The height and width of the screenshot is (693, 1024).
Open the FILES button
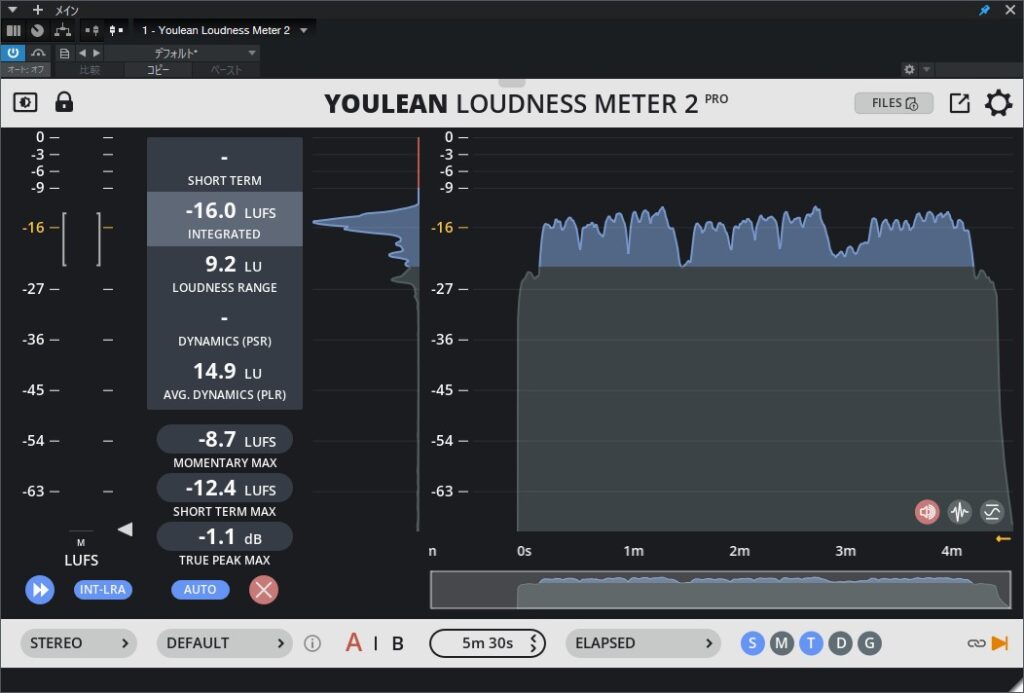[893, 103]
